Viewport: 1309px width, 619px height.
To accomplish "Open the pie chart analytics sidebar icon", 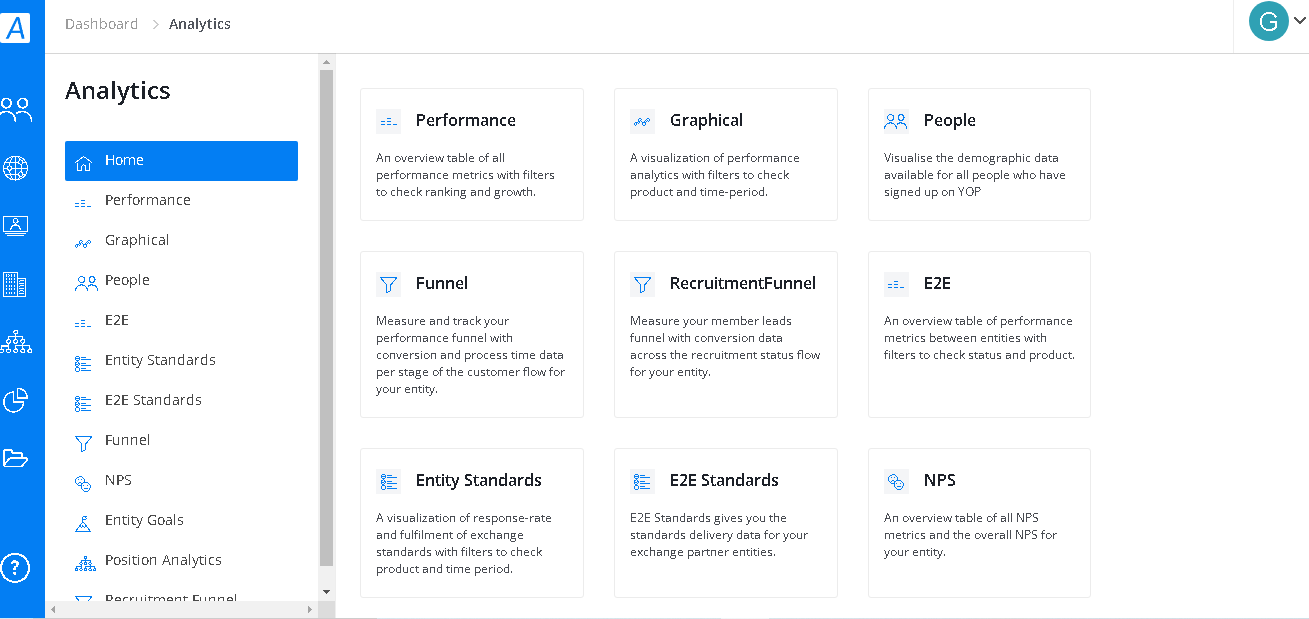I will pos(16,401).
